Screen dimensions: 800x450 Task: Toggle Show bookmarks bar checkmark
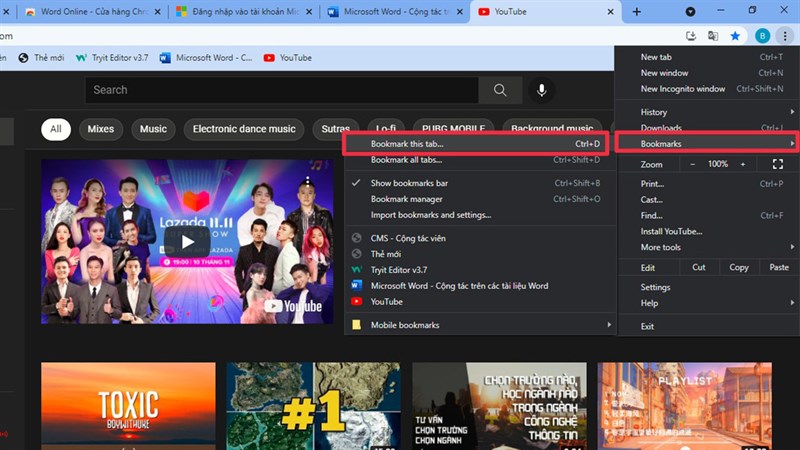point(480,183)
